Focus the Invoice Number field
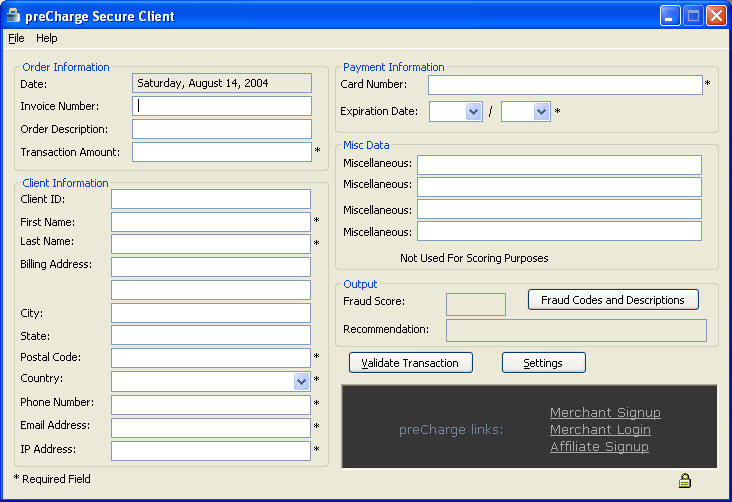The image size is (732, 502). coord(222,106)
